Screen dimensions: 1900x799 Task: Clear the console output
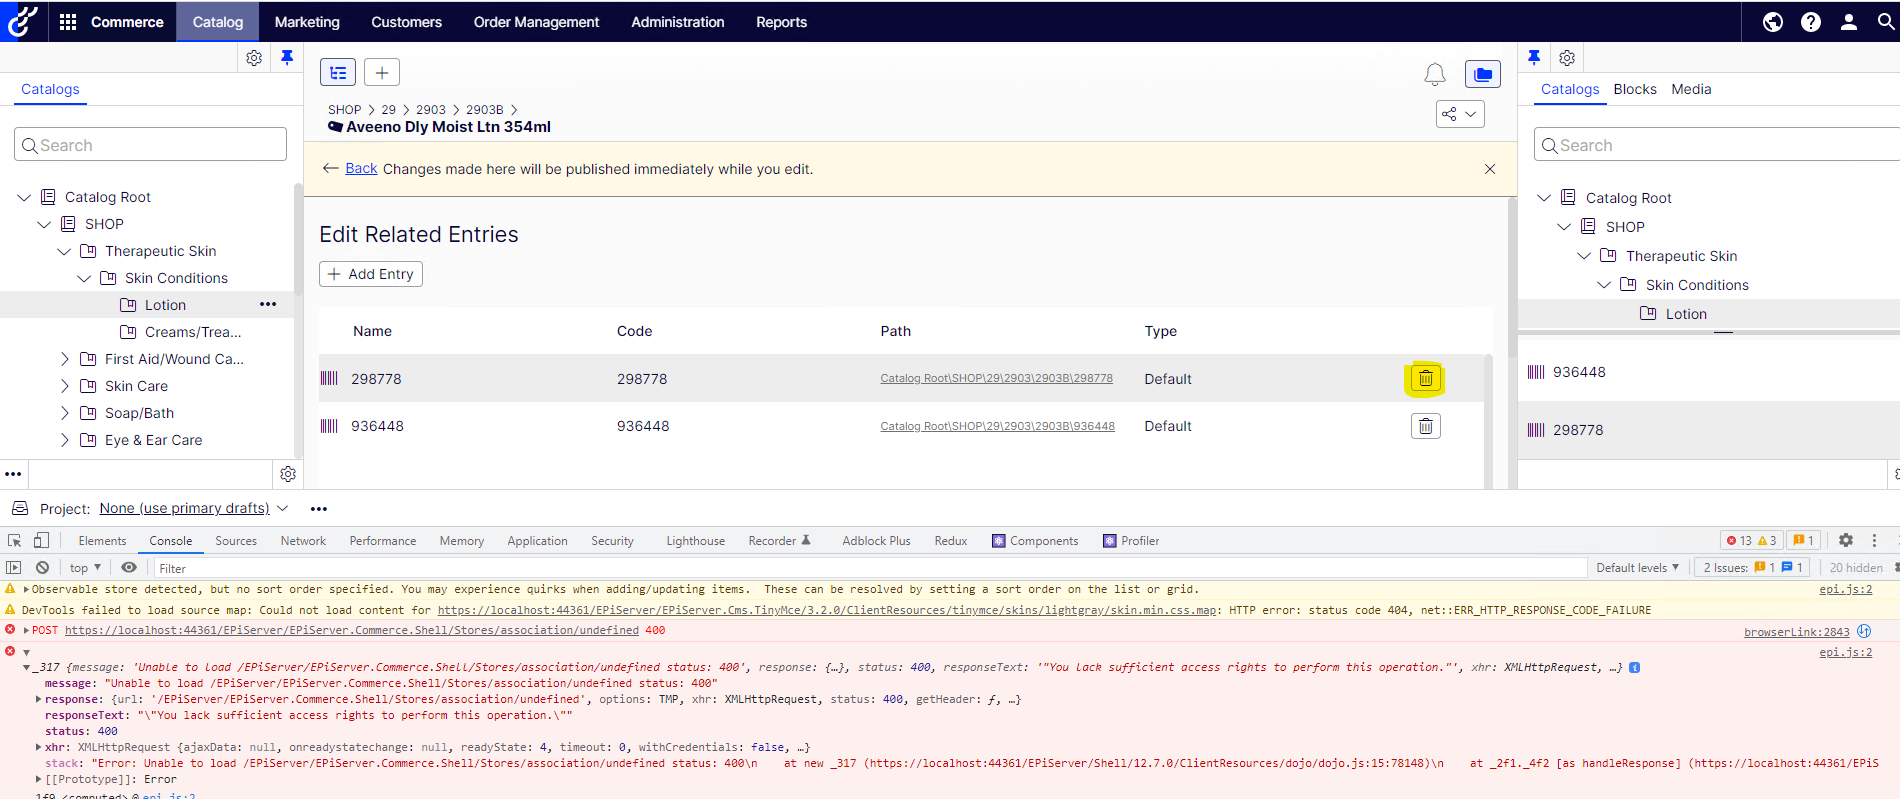[x=42, y=568]
